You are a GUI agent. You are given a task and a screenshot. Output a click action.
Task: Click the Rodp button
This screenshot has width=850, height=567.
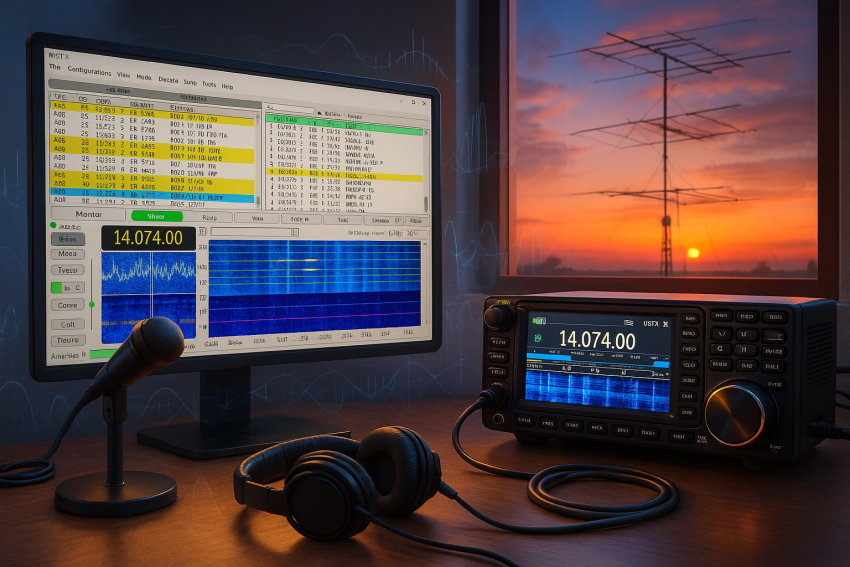(209, 218)
